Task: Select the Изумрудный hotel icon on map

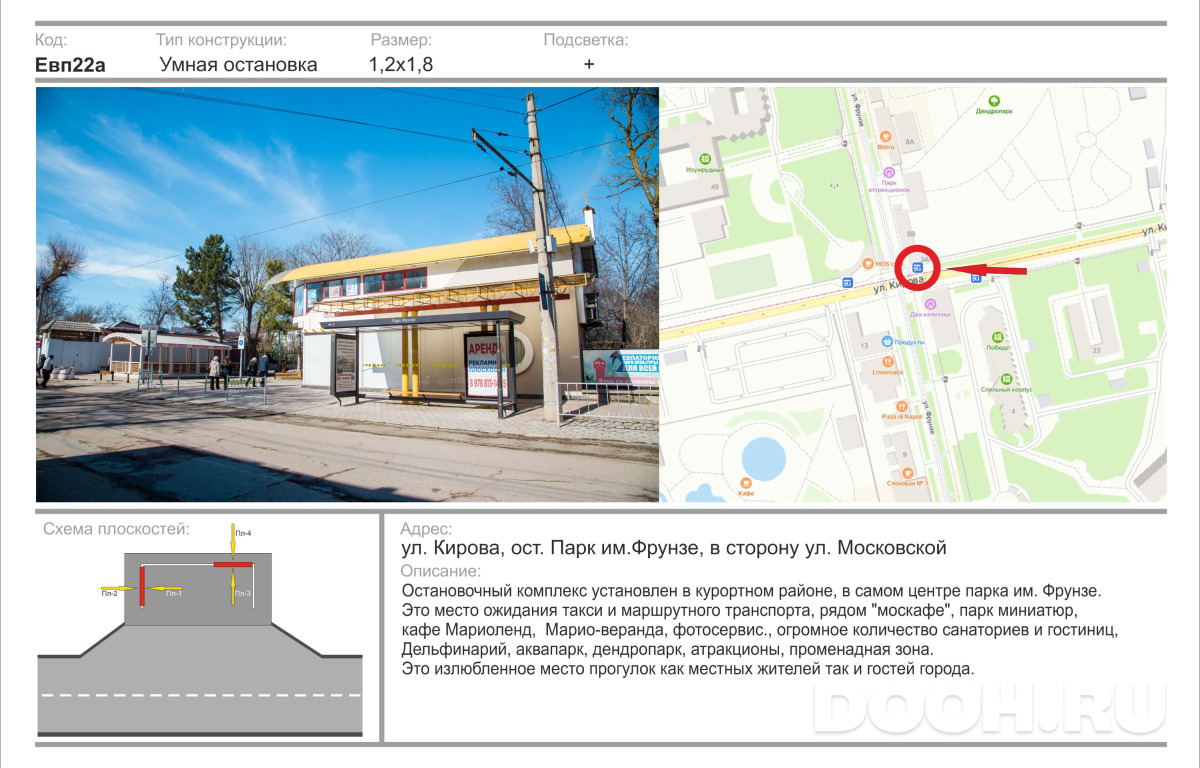Action: (705, 158)
